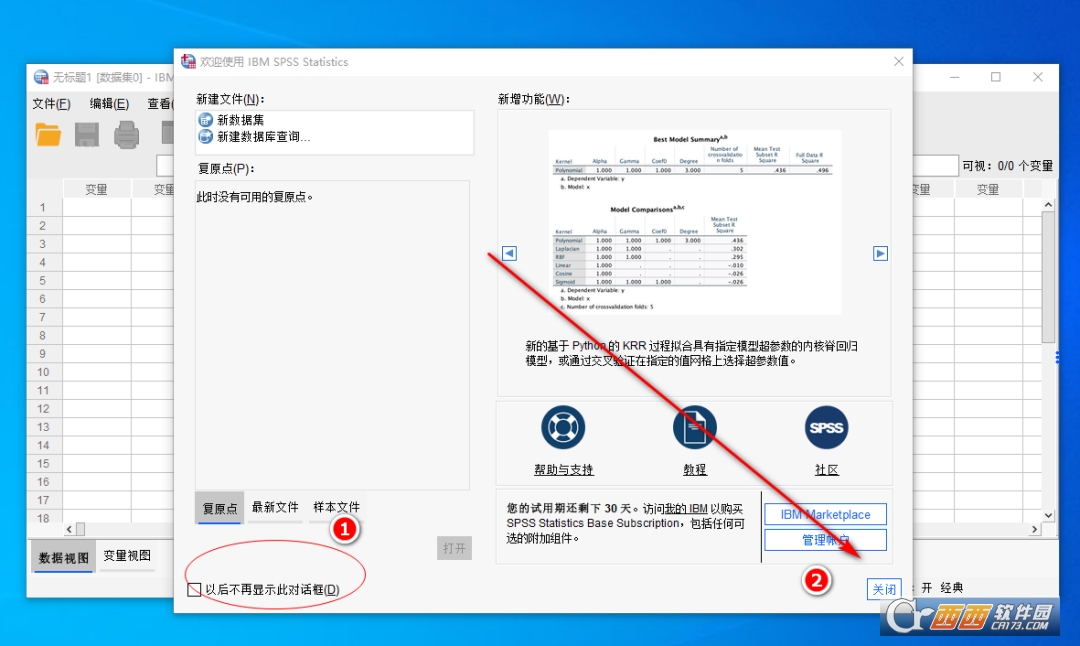Viewport: 1080px width, 646px height.
Task: Enable 以后不再显示此对话框 checkbox
Action: [x=194, y=590]
